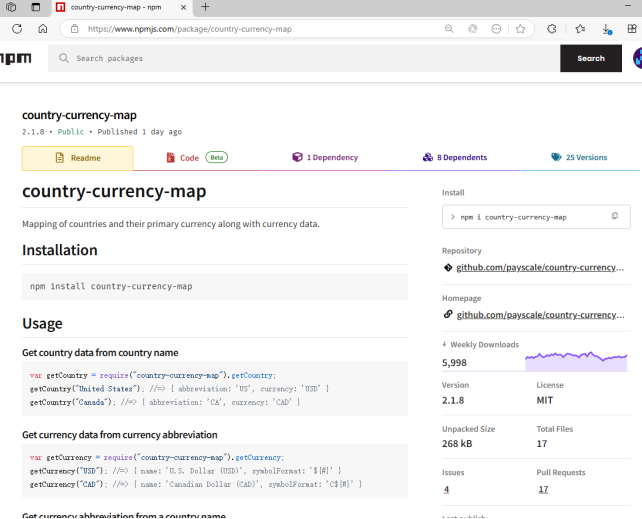Click the 'Installation' heading
The image size is (642, 519).
point(60,250)
